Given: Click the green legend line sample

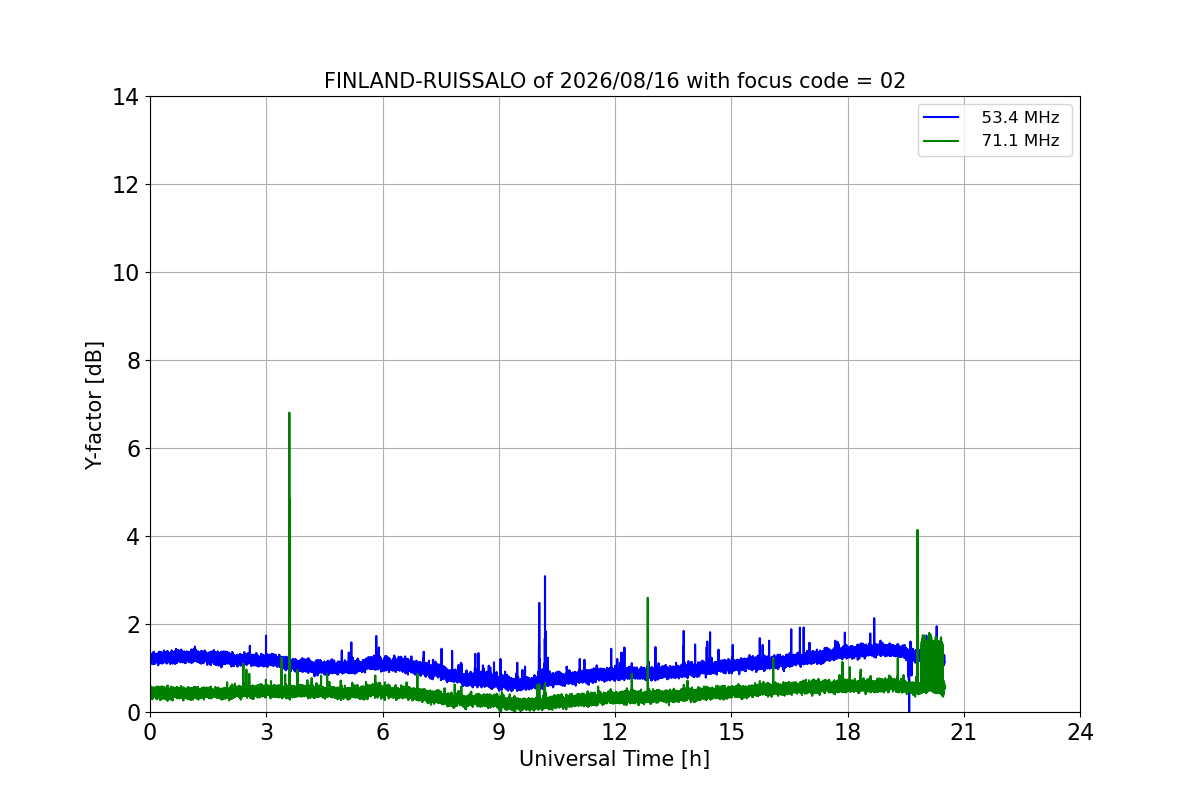Looking at the screenshot, I should (943, 141).
